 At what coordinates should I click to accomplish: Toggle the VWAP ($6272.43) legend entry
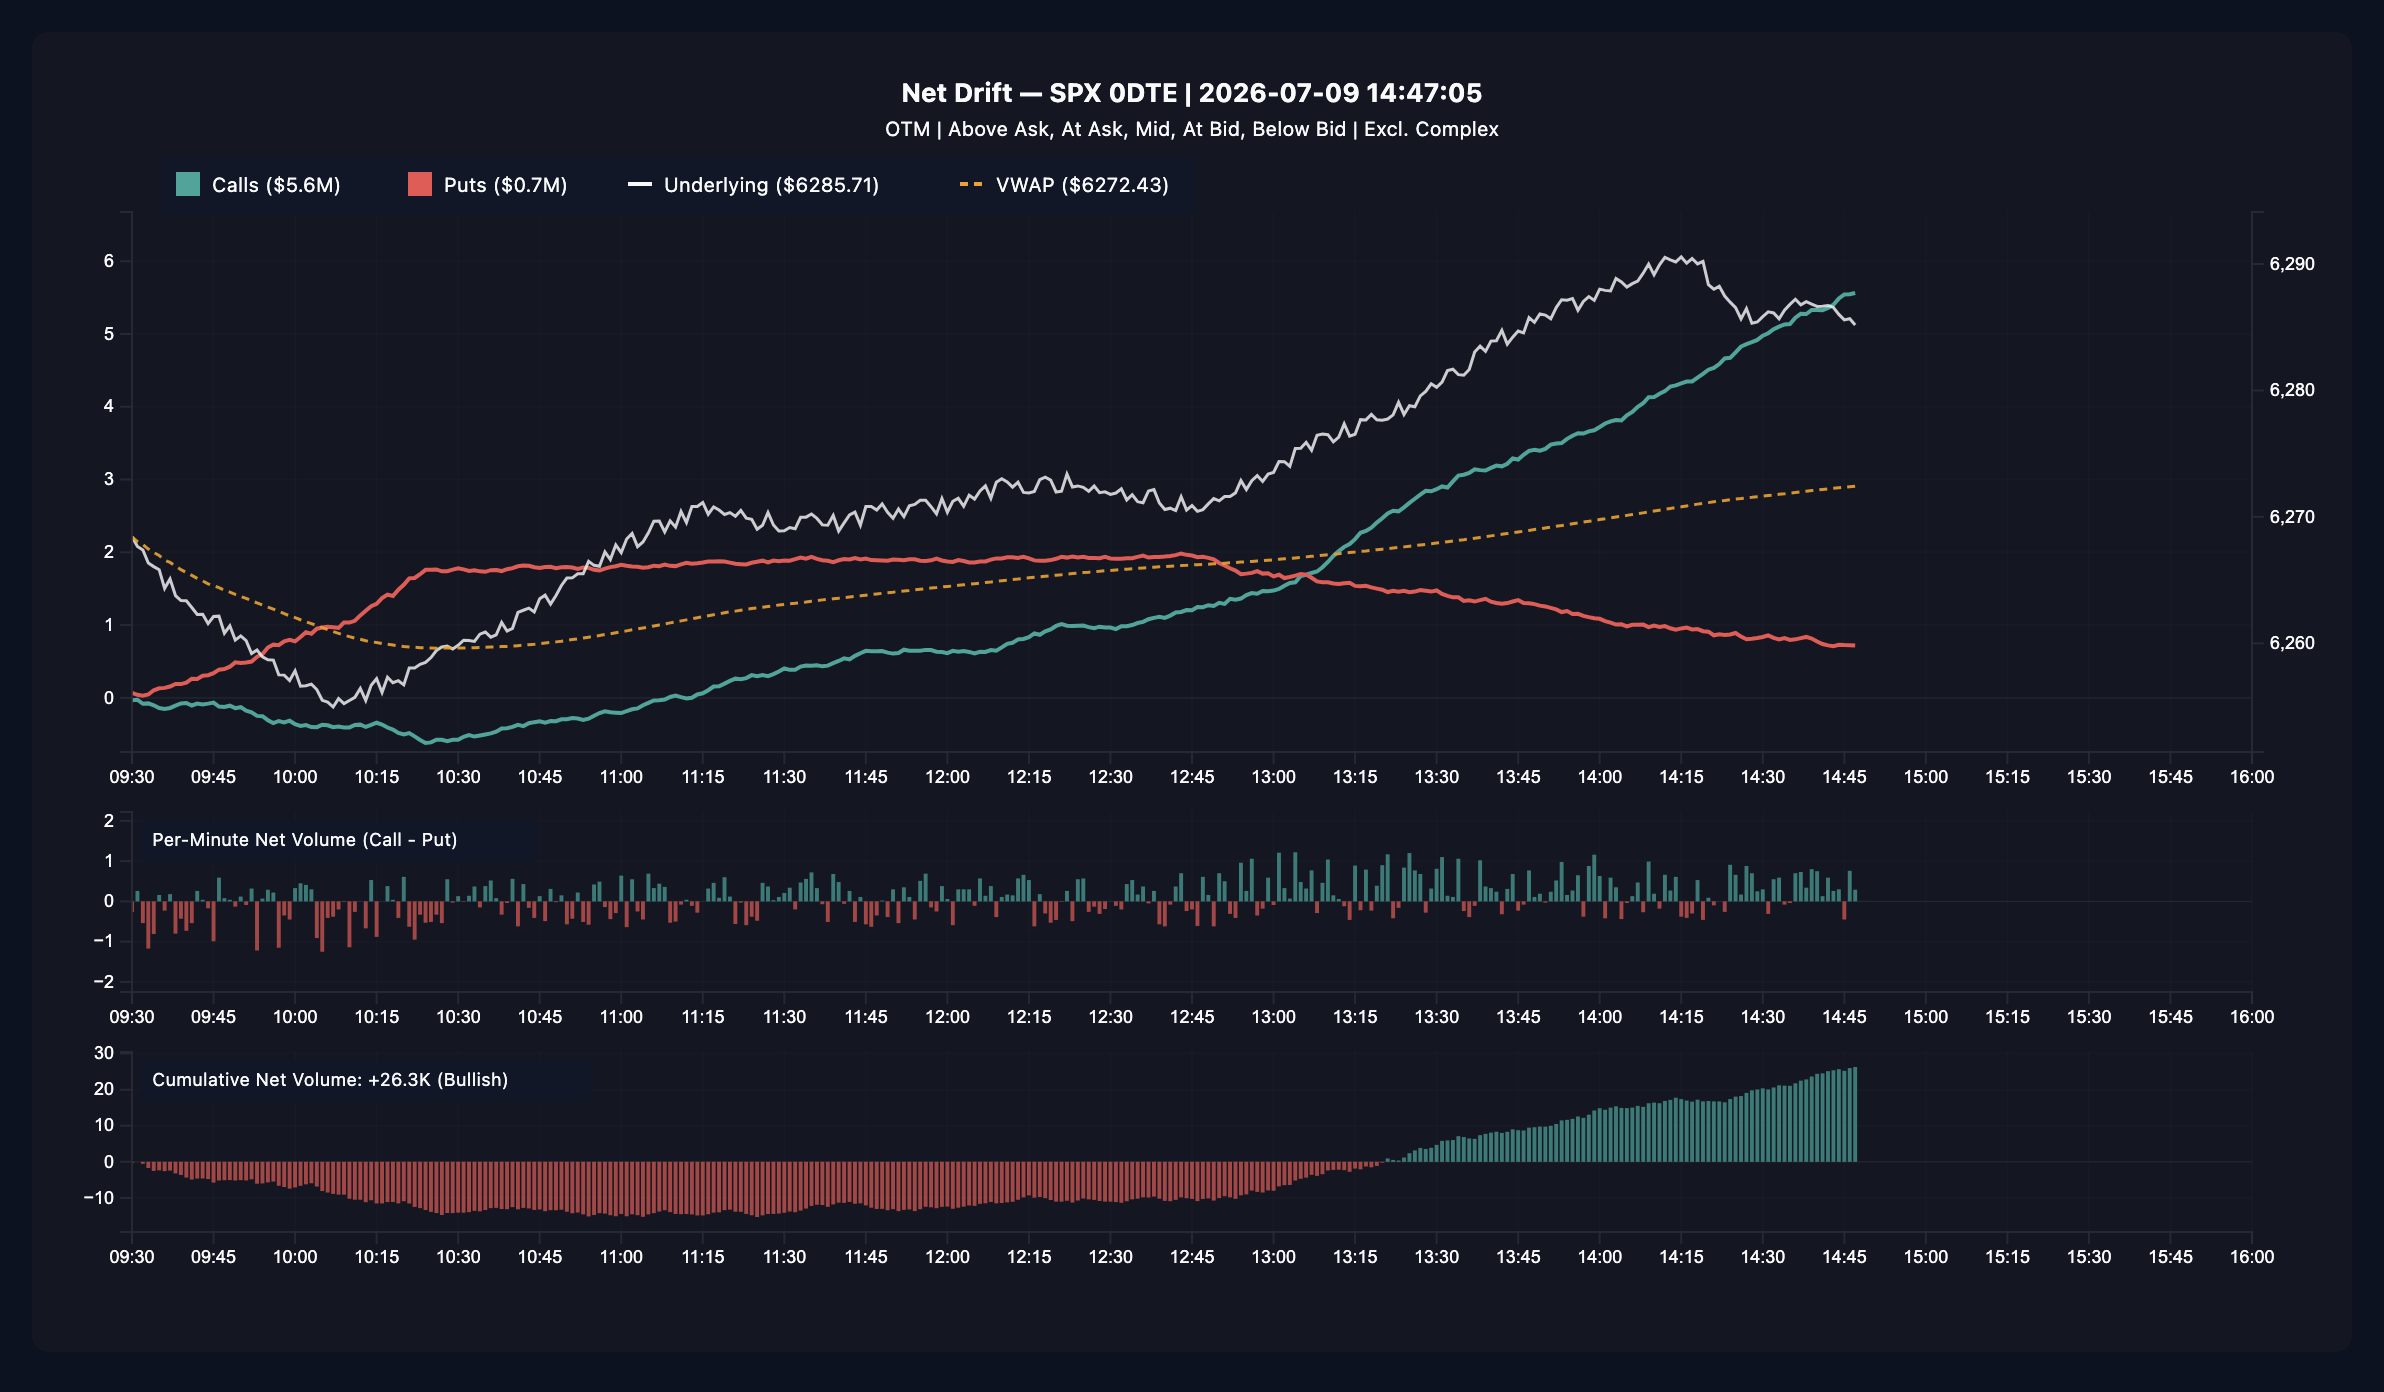click(1064, 185)
